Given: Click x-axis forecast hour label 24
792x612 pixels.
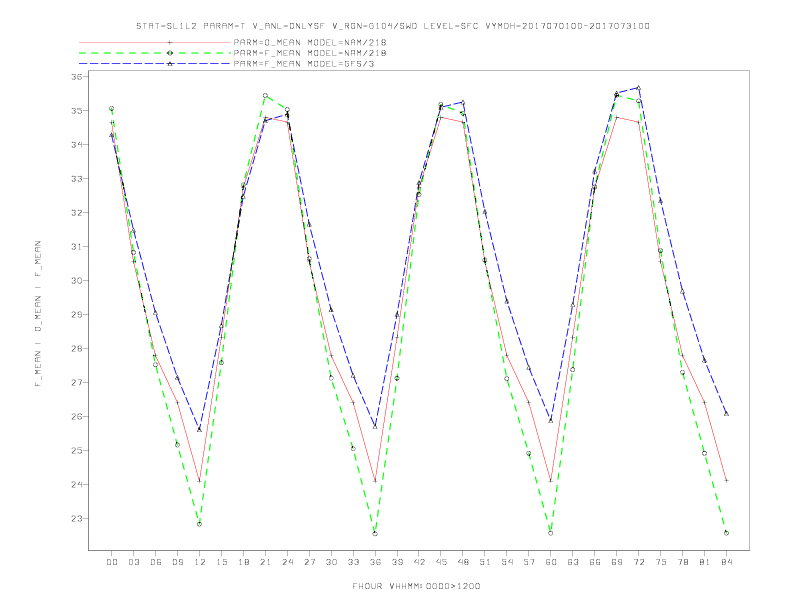Looking at the screenshot, I should [287, 562].
